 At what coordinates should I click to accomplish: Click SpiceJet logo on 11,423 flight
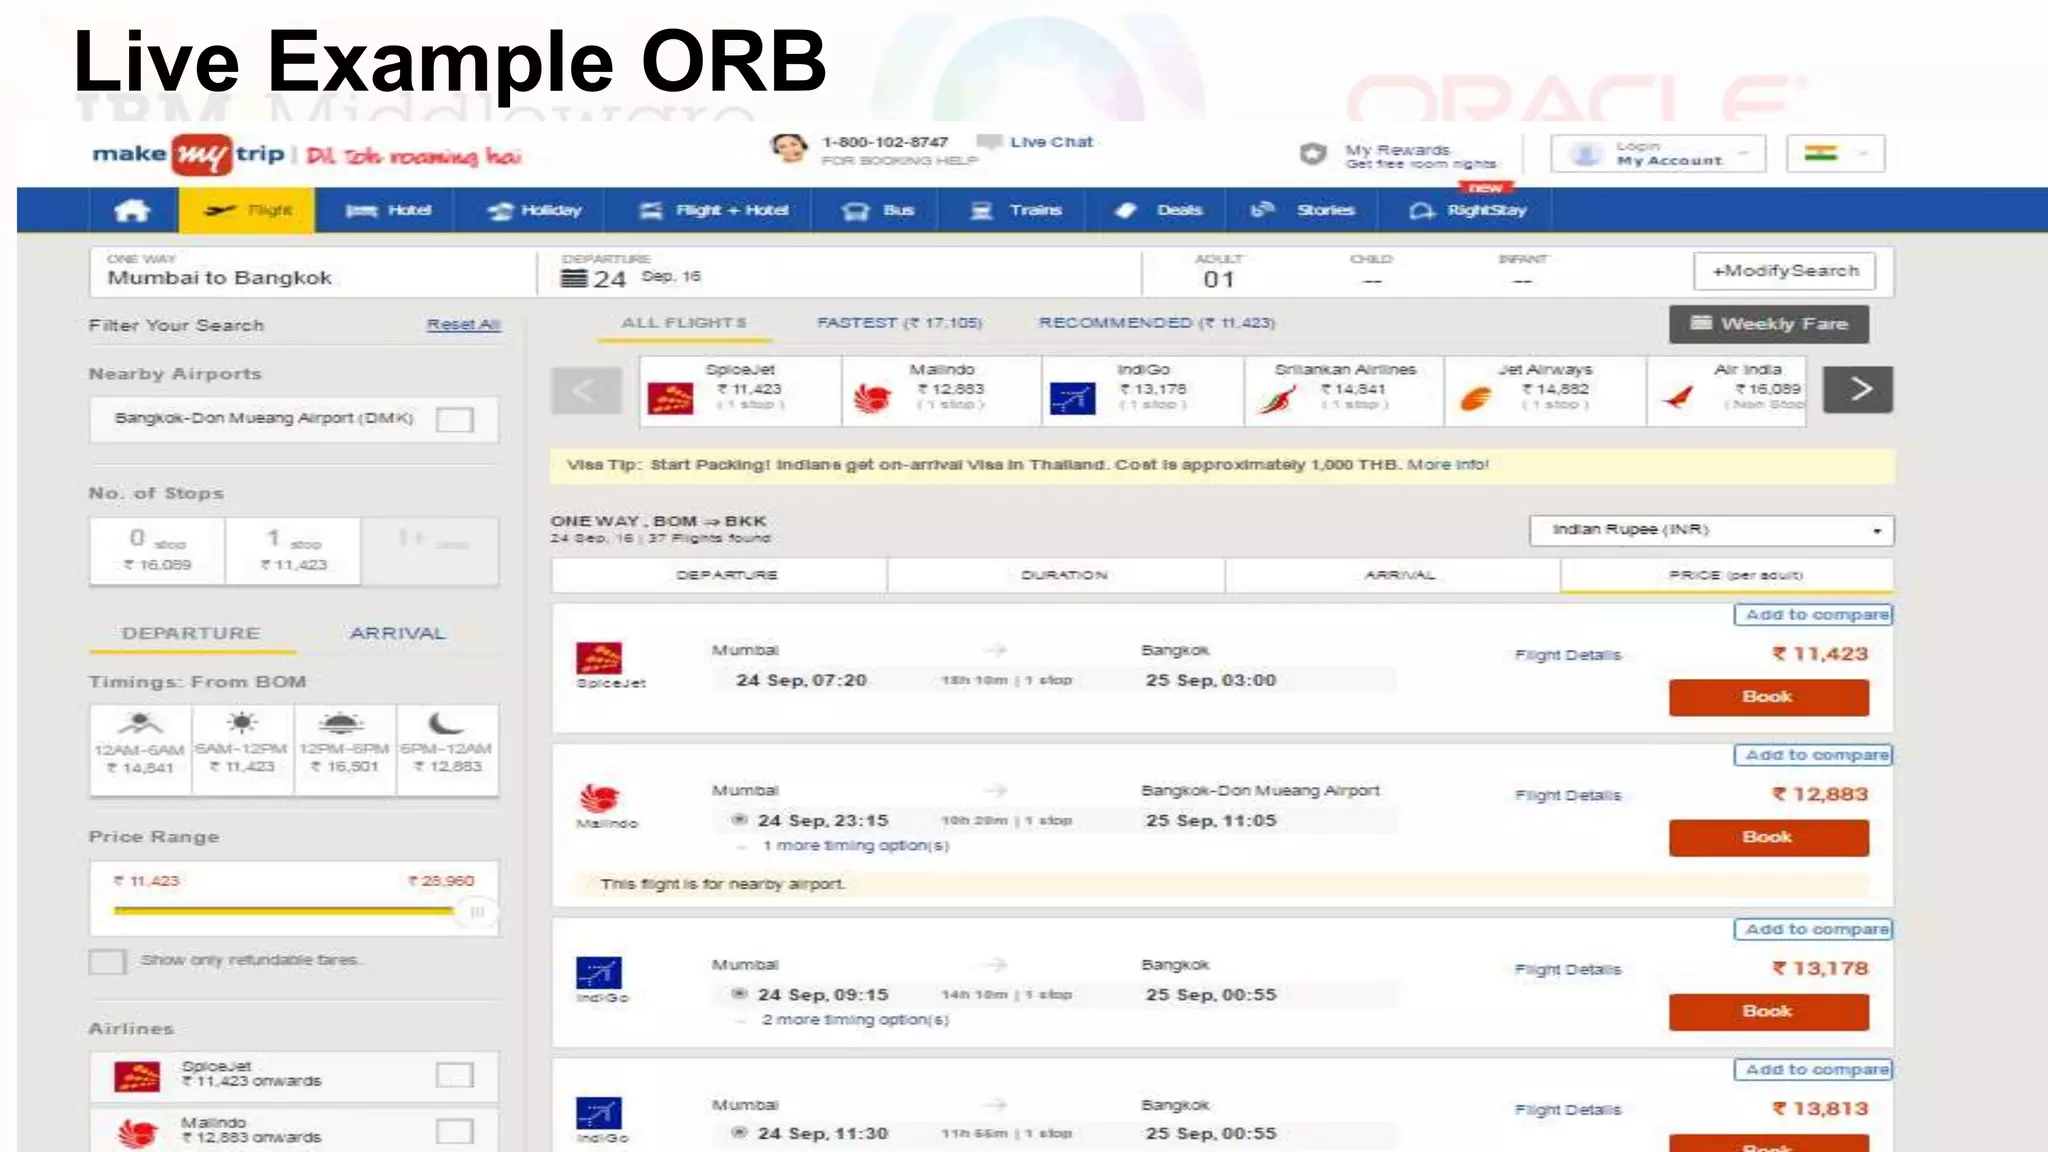599,658
